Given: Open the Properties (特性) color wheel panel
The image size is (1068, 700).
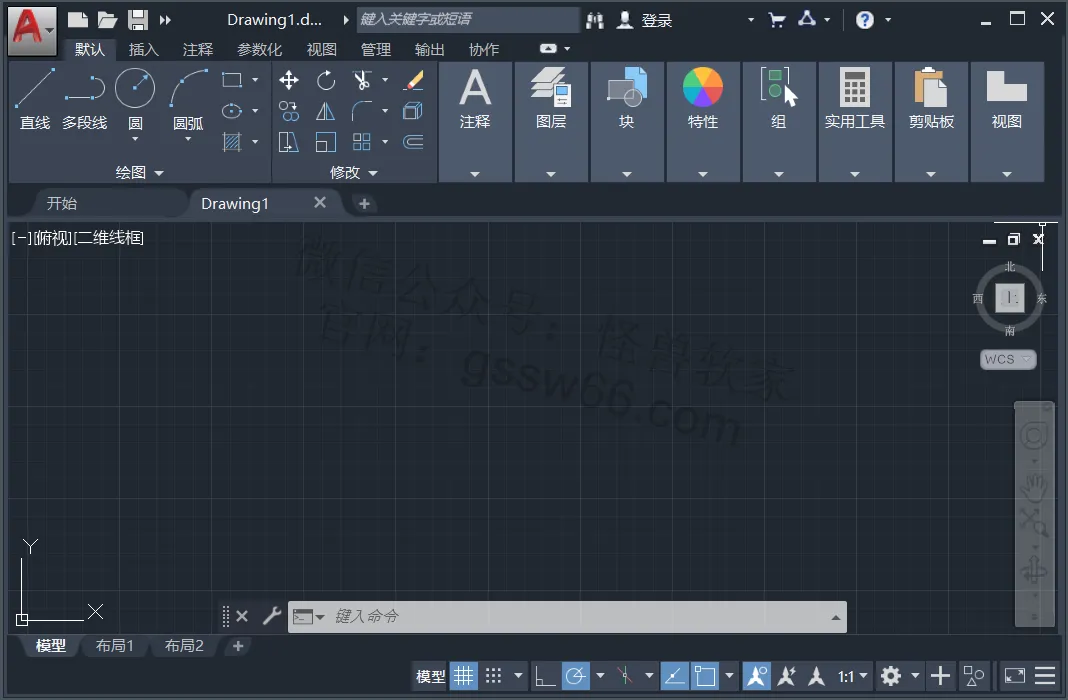Looking at the screenshot, I should (703, 121).
